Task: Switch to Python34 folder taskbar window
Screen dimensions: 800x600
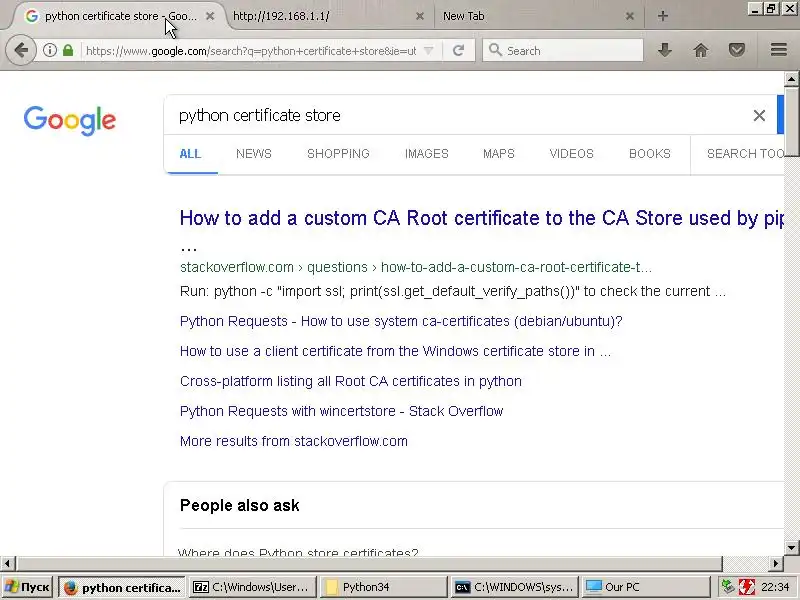Action: 384,587
